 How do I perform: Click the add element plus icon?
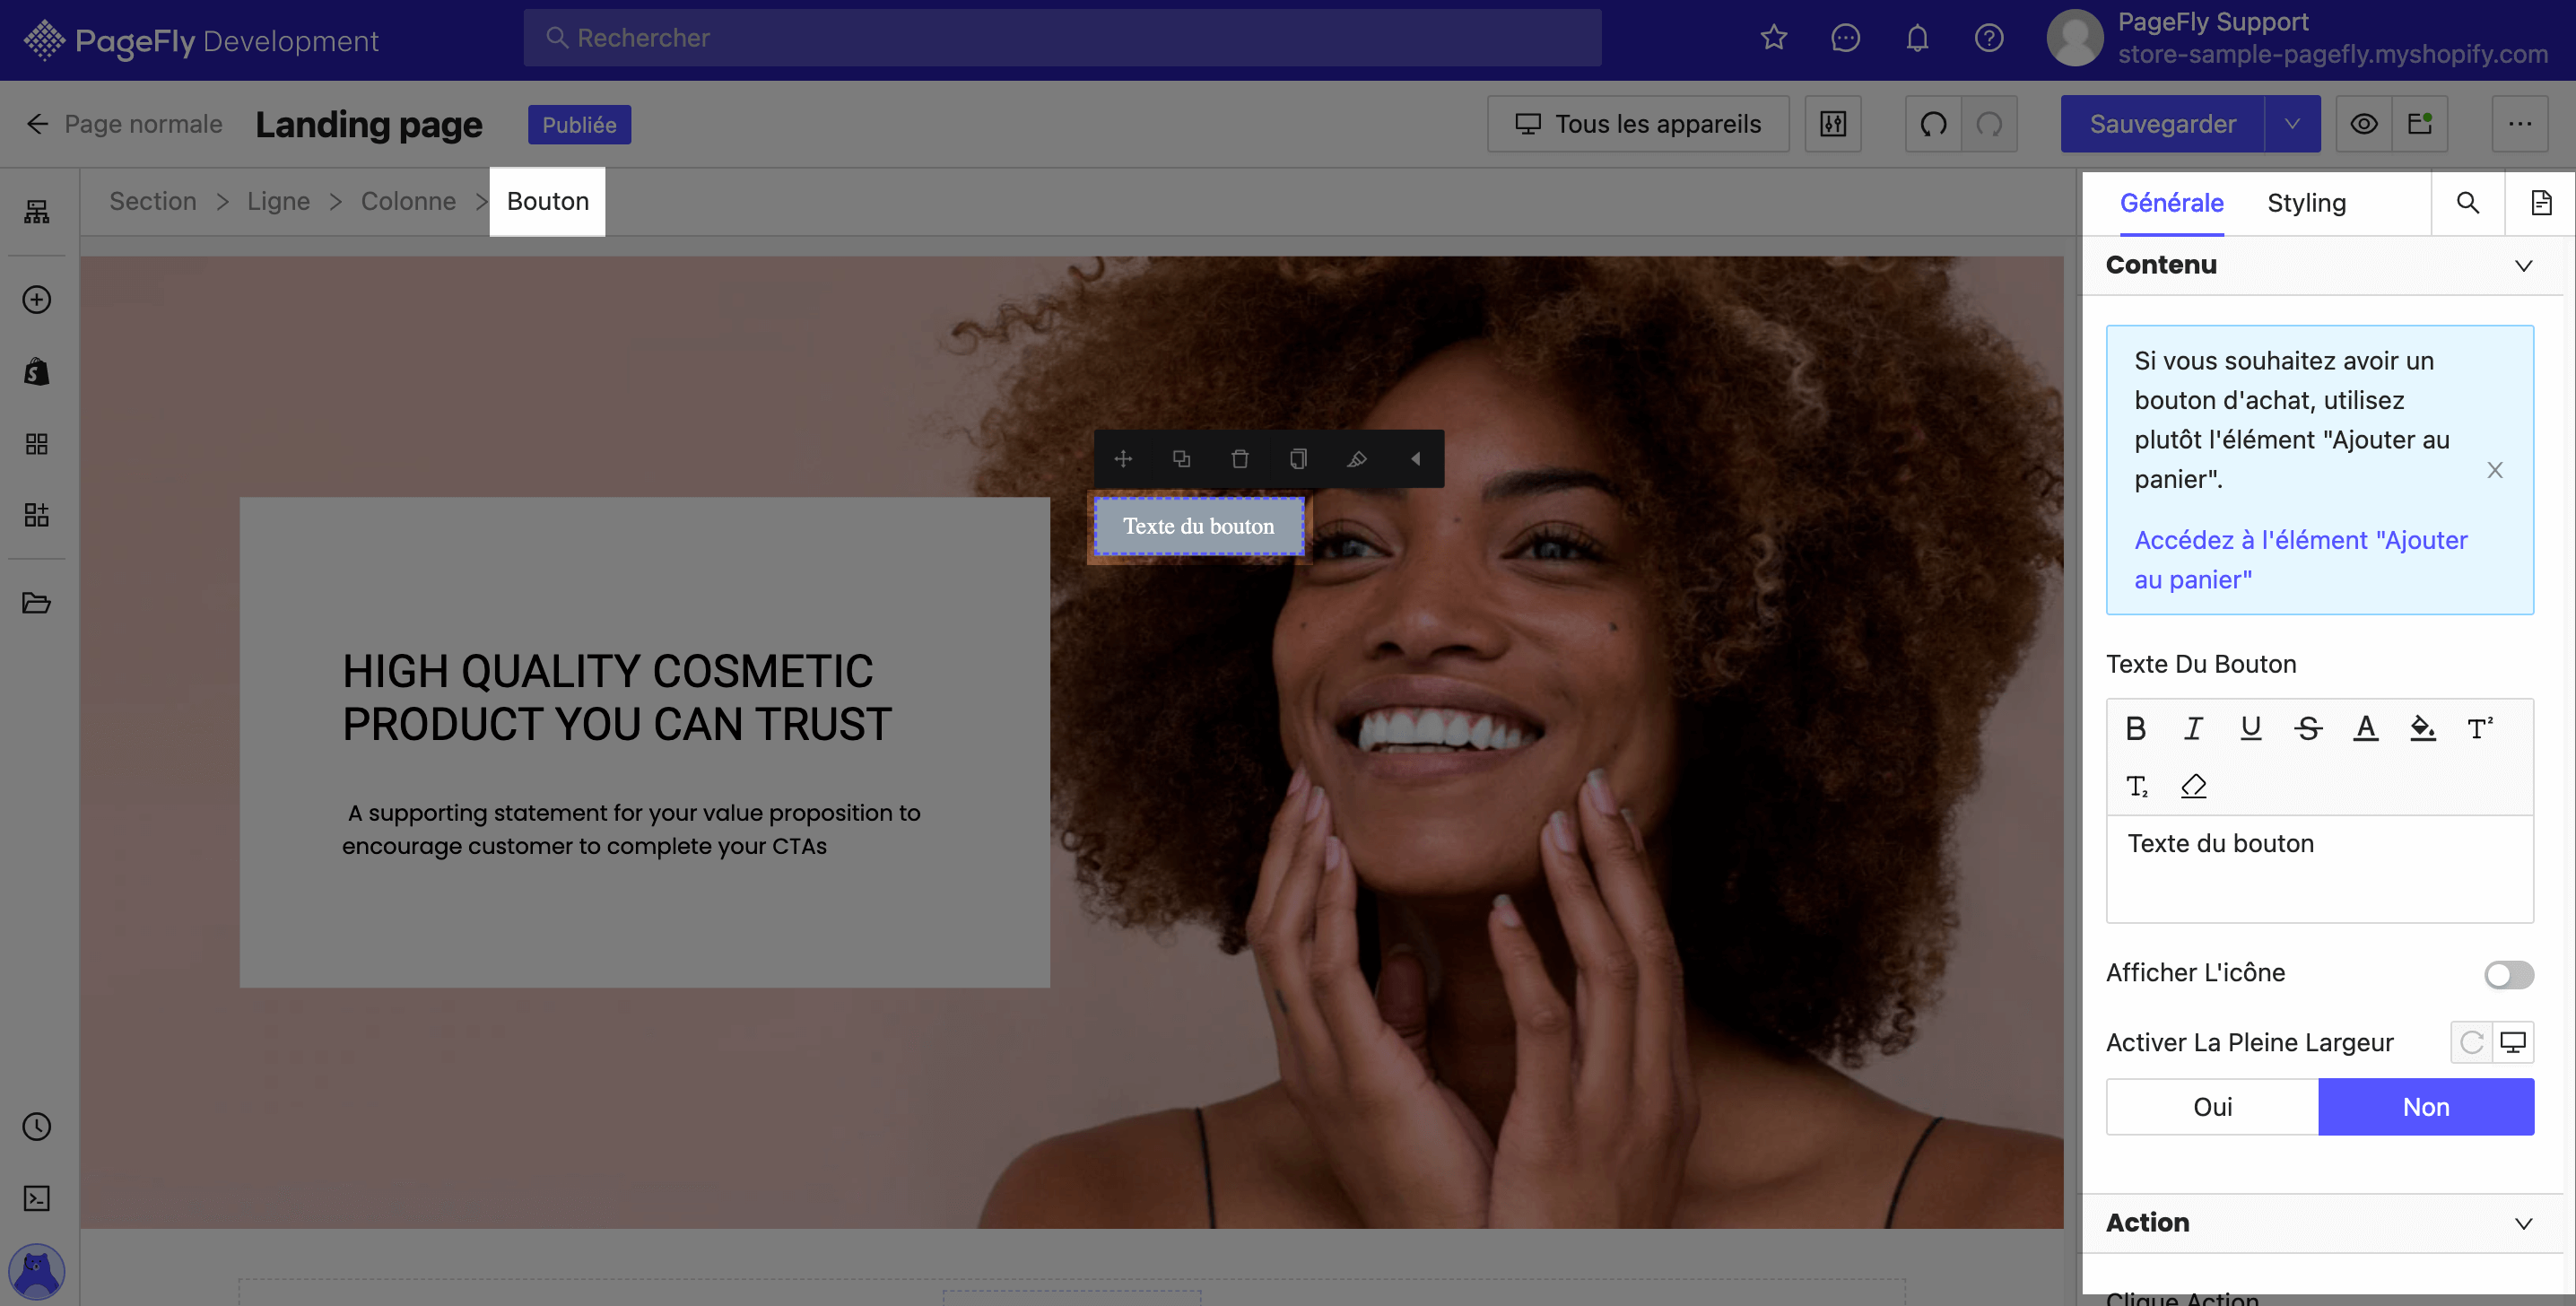point(37,300)
